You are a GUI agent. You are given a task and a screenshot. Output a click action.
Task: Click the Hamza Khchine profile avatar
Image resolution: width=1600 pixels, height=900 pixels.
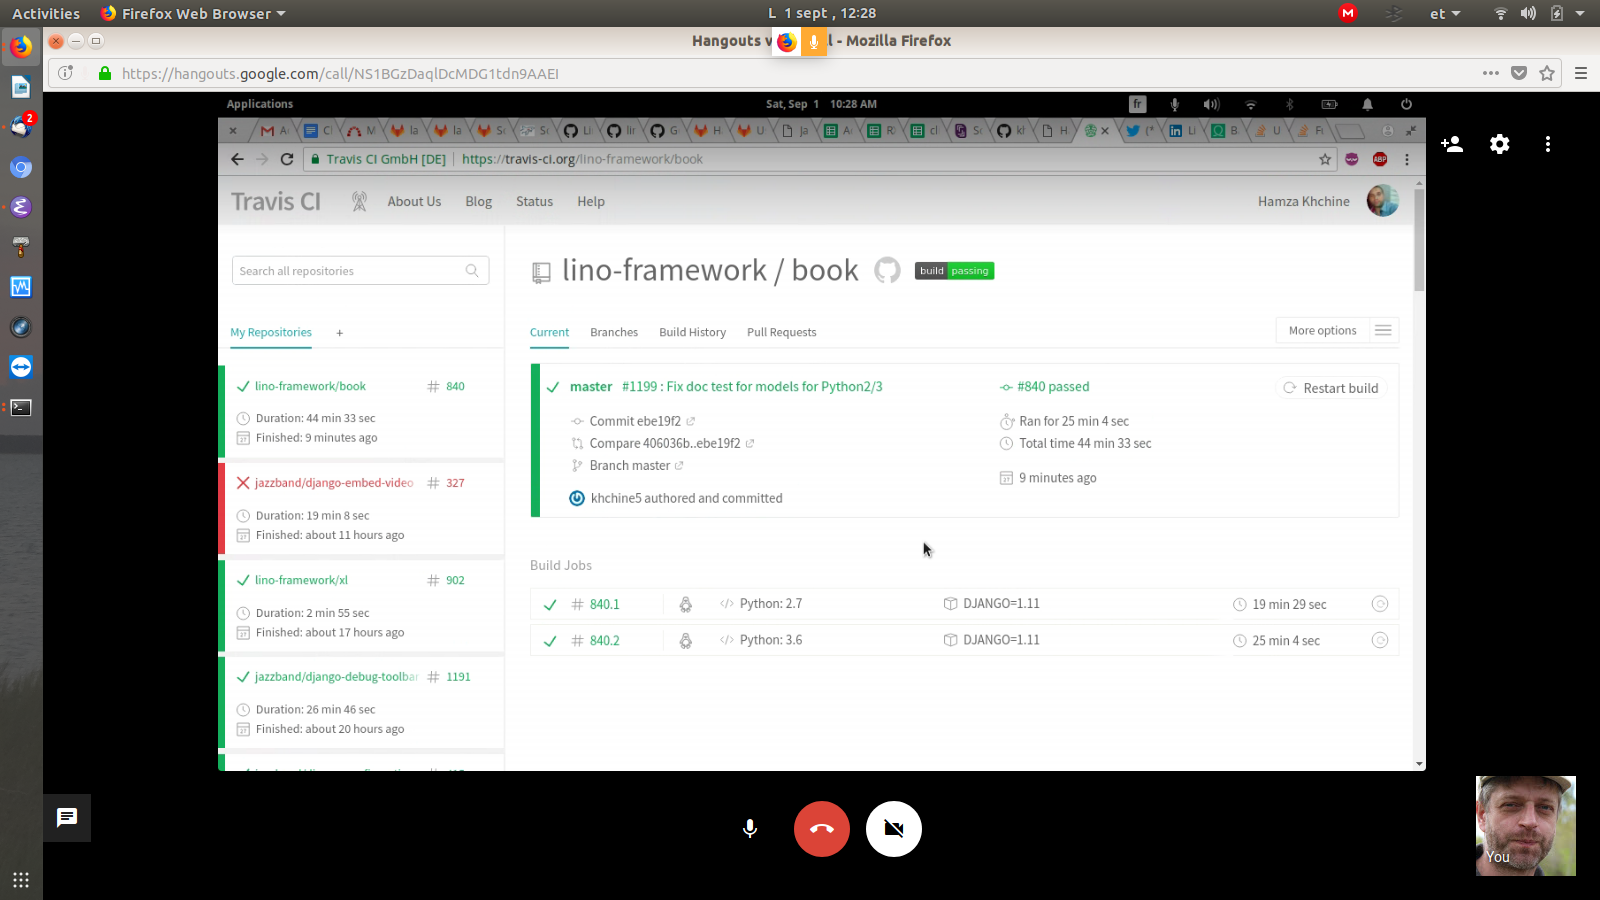click(x=1383, y=201)
